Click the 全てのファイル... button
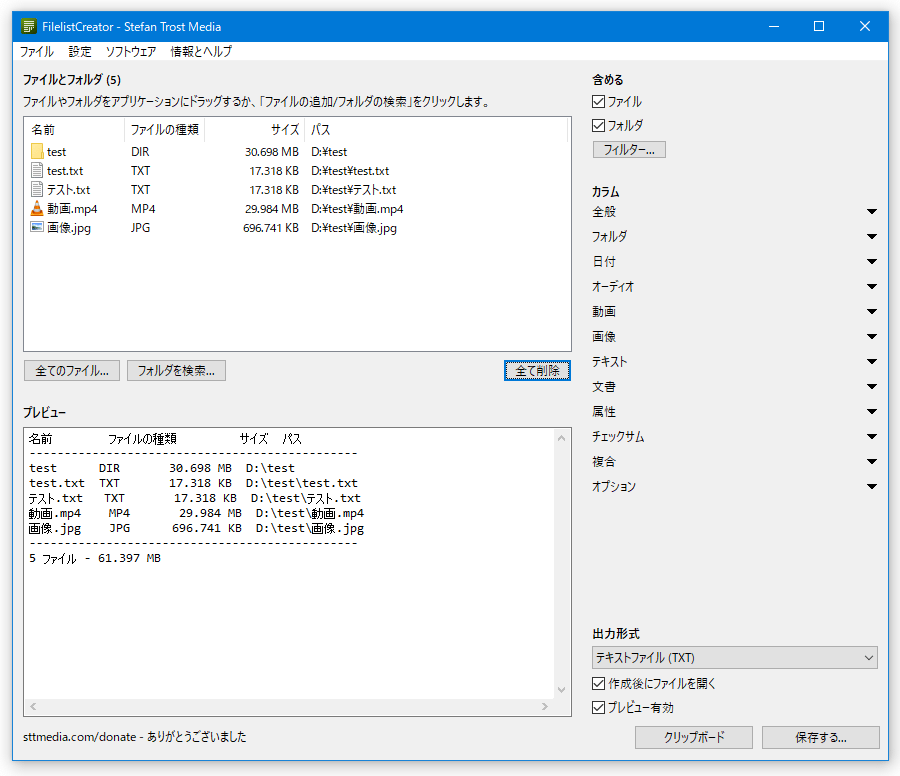The image size is (900, 776). pos(72,371)
